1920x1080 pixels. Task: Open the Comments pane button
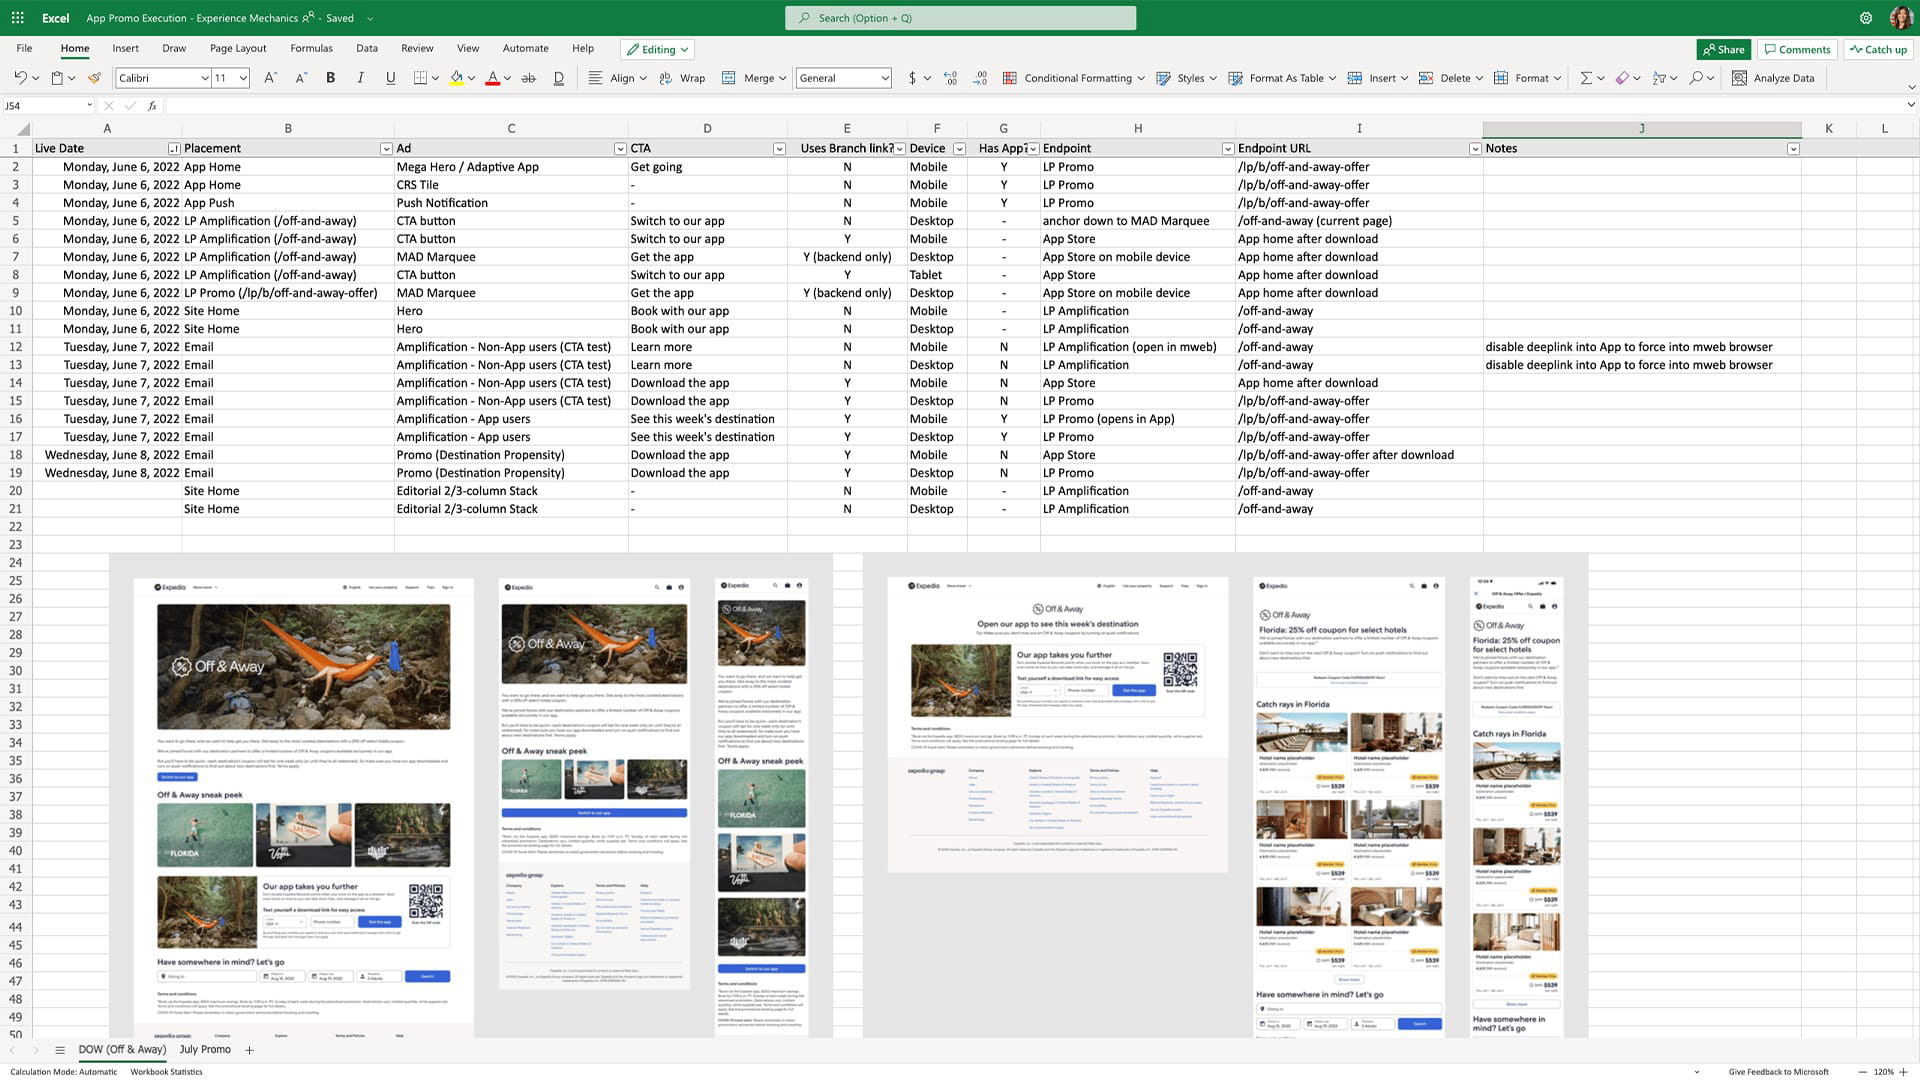(x=1798, y=49)
